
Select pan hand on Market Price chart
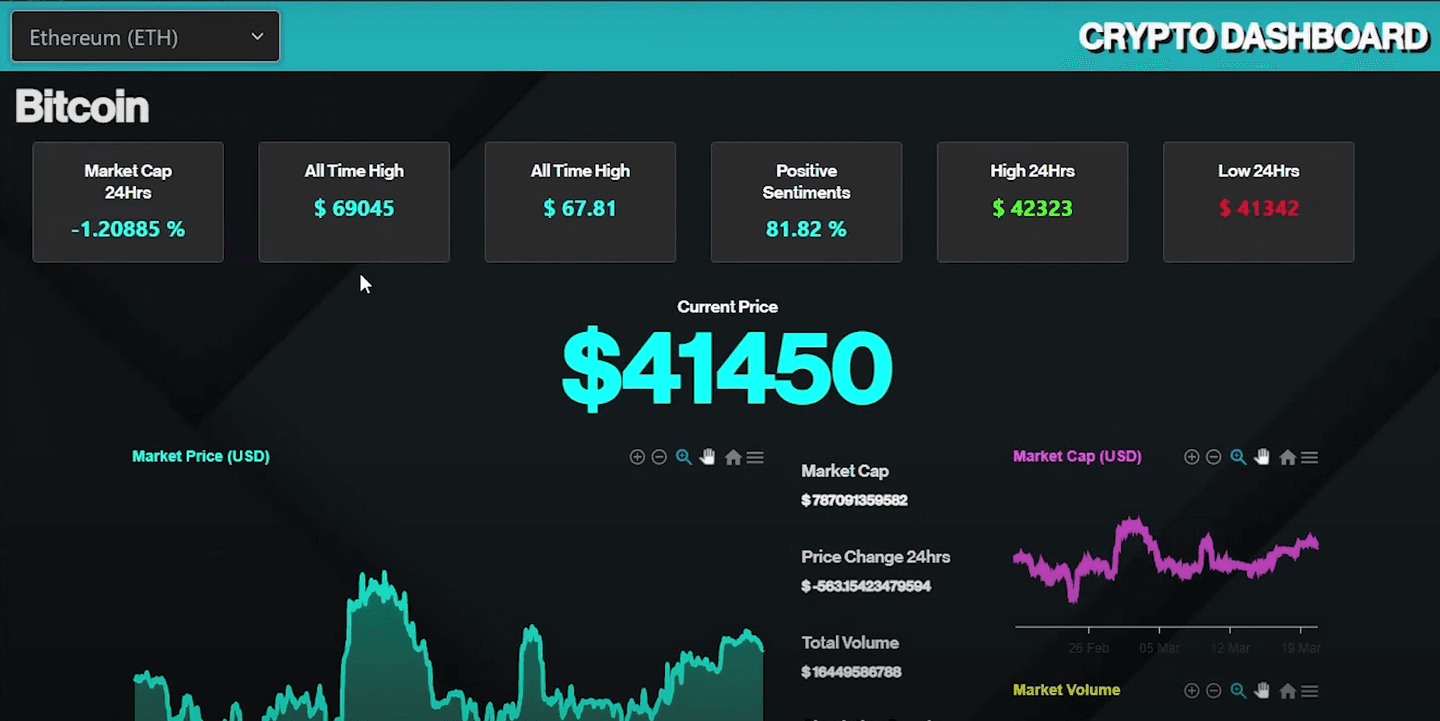[x=708, y=457]
